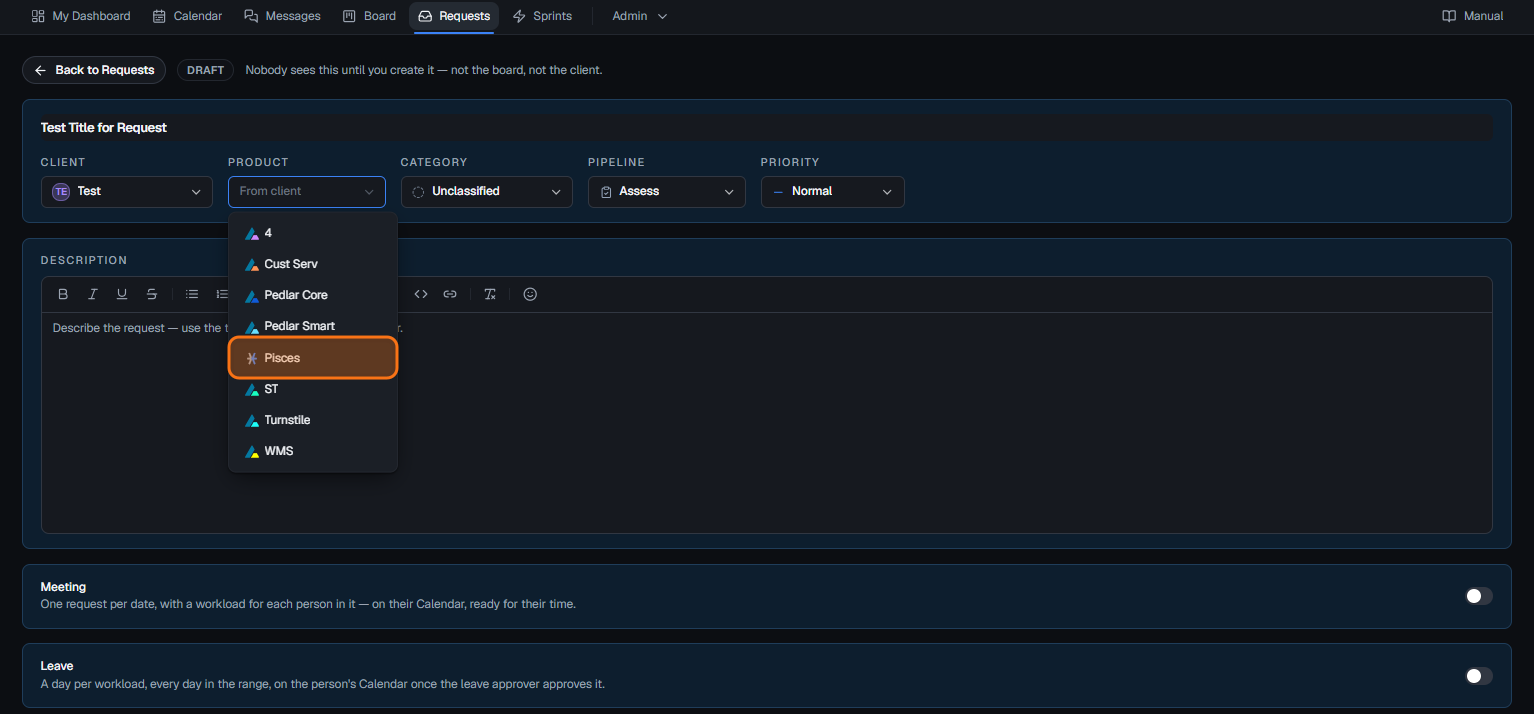Click the dash icon beside Normal priority
Screen dimensions: 1534x714
(x=778, y=191)
